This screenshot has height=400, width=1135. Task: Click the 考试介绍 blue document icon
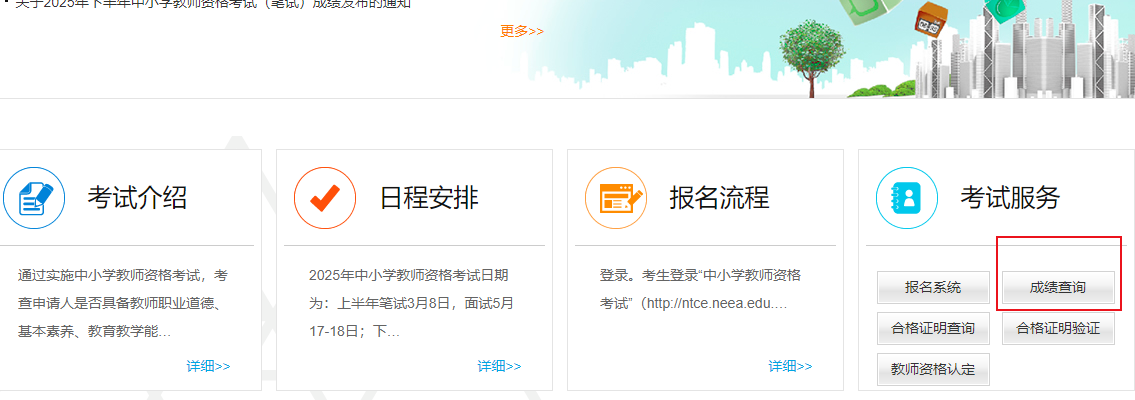[34, 198]
